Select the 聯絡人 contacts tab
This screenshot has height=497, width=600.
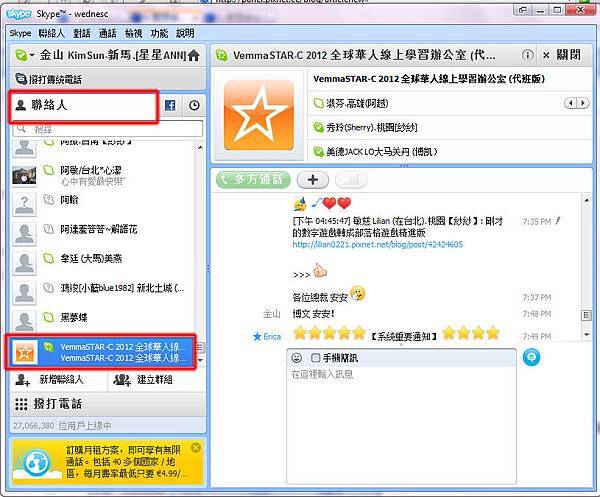tap(83, 106)
